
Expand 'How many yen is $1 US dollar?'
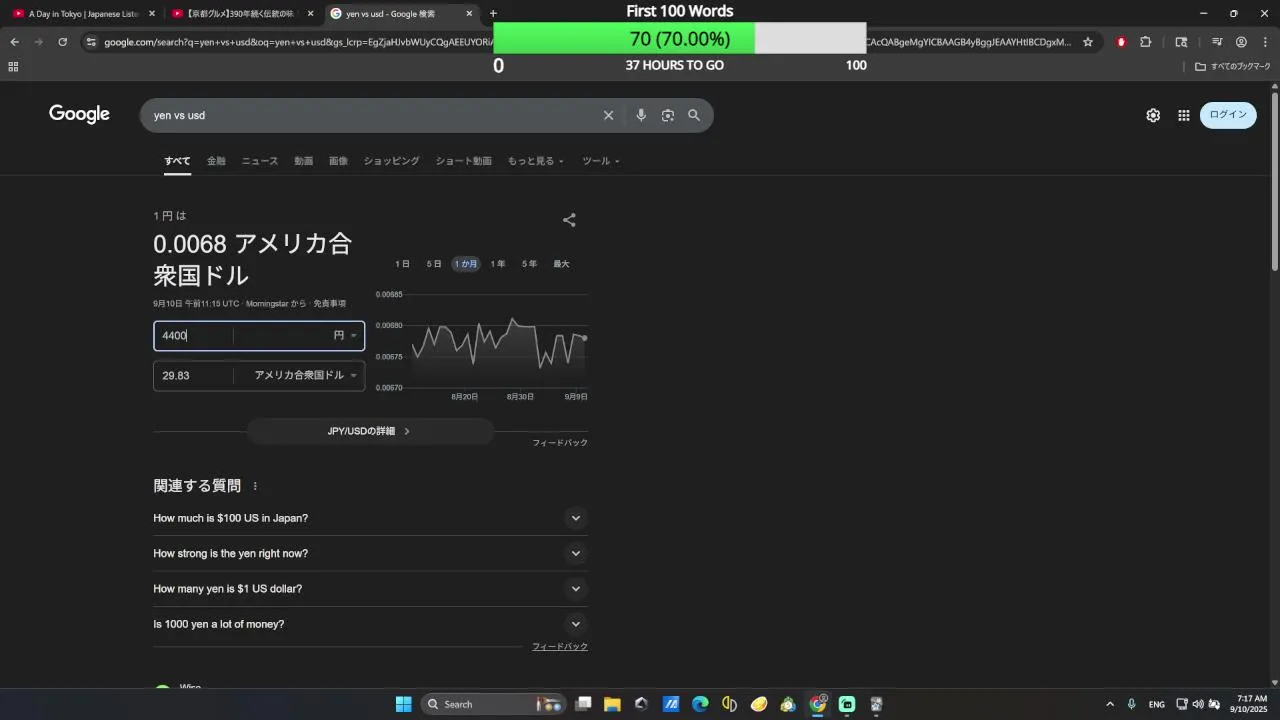point(369,589)
